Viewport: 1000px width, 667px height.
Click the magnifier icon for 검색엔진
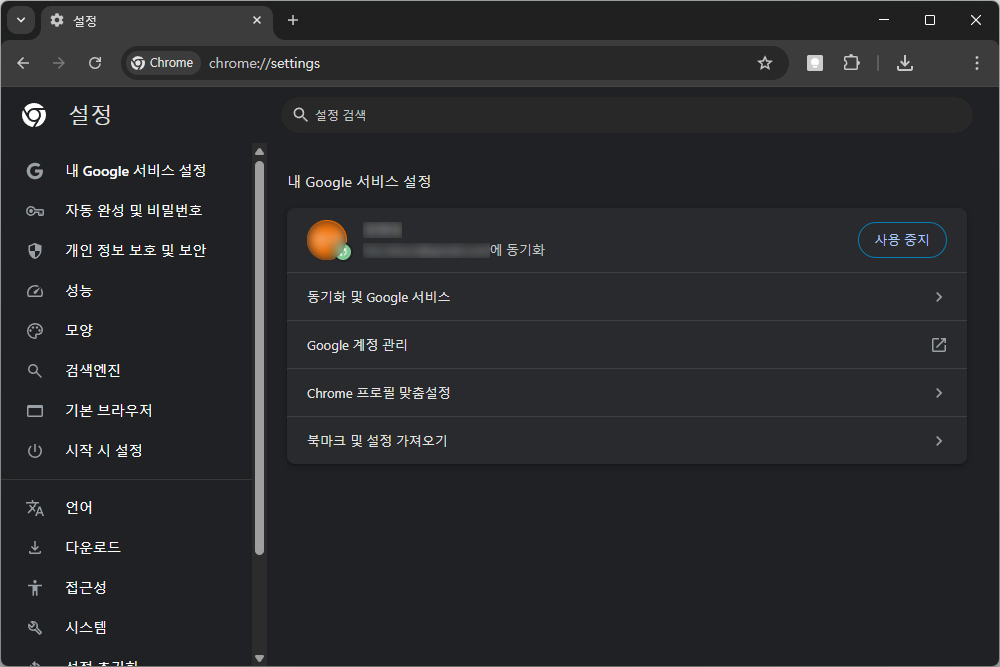tap(35, 371)
